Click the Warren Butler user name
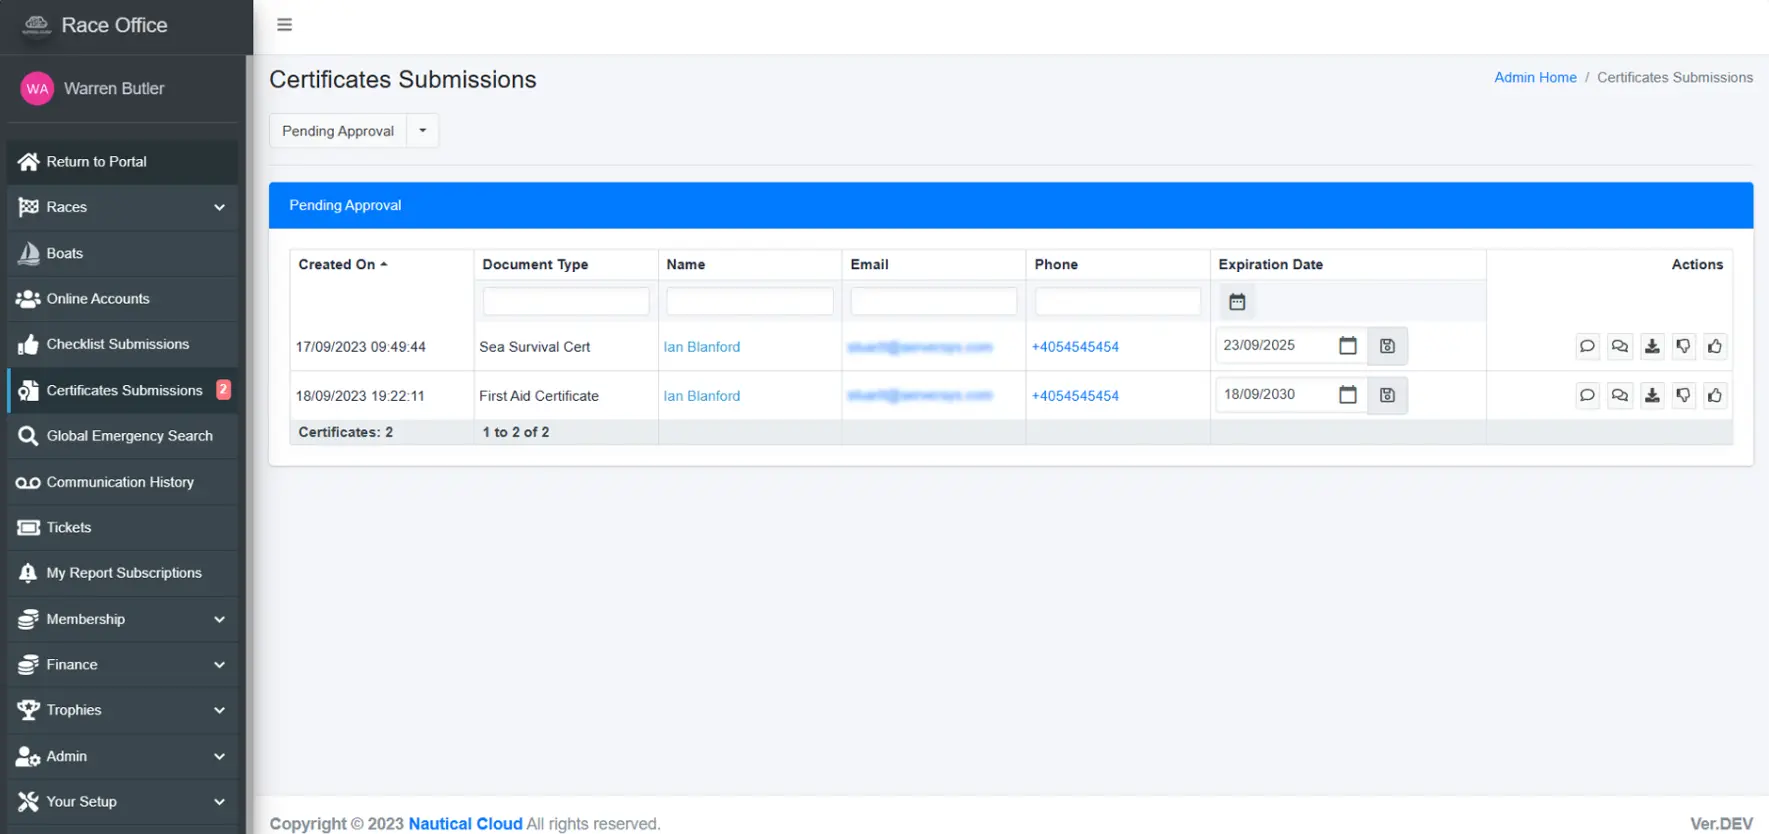Image resolution: width=1769 pixels, height=834 pixels. point(114,88)
